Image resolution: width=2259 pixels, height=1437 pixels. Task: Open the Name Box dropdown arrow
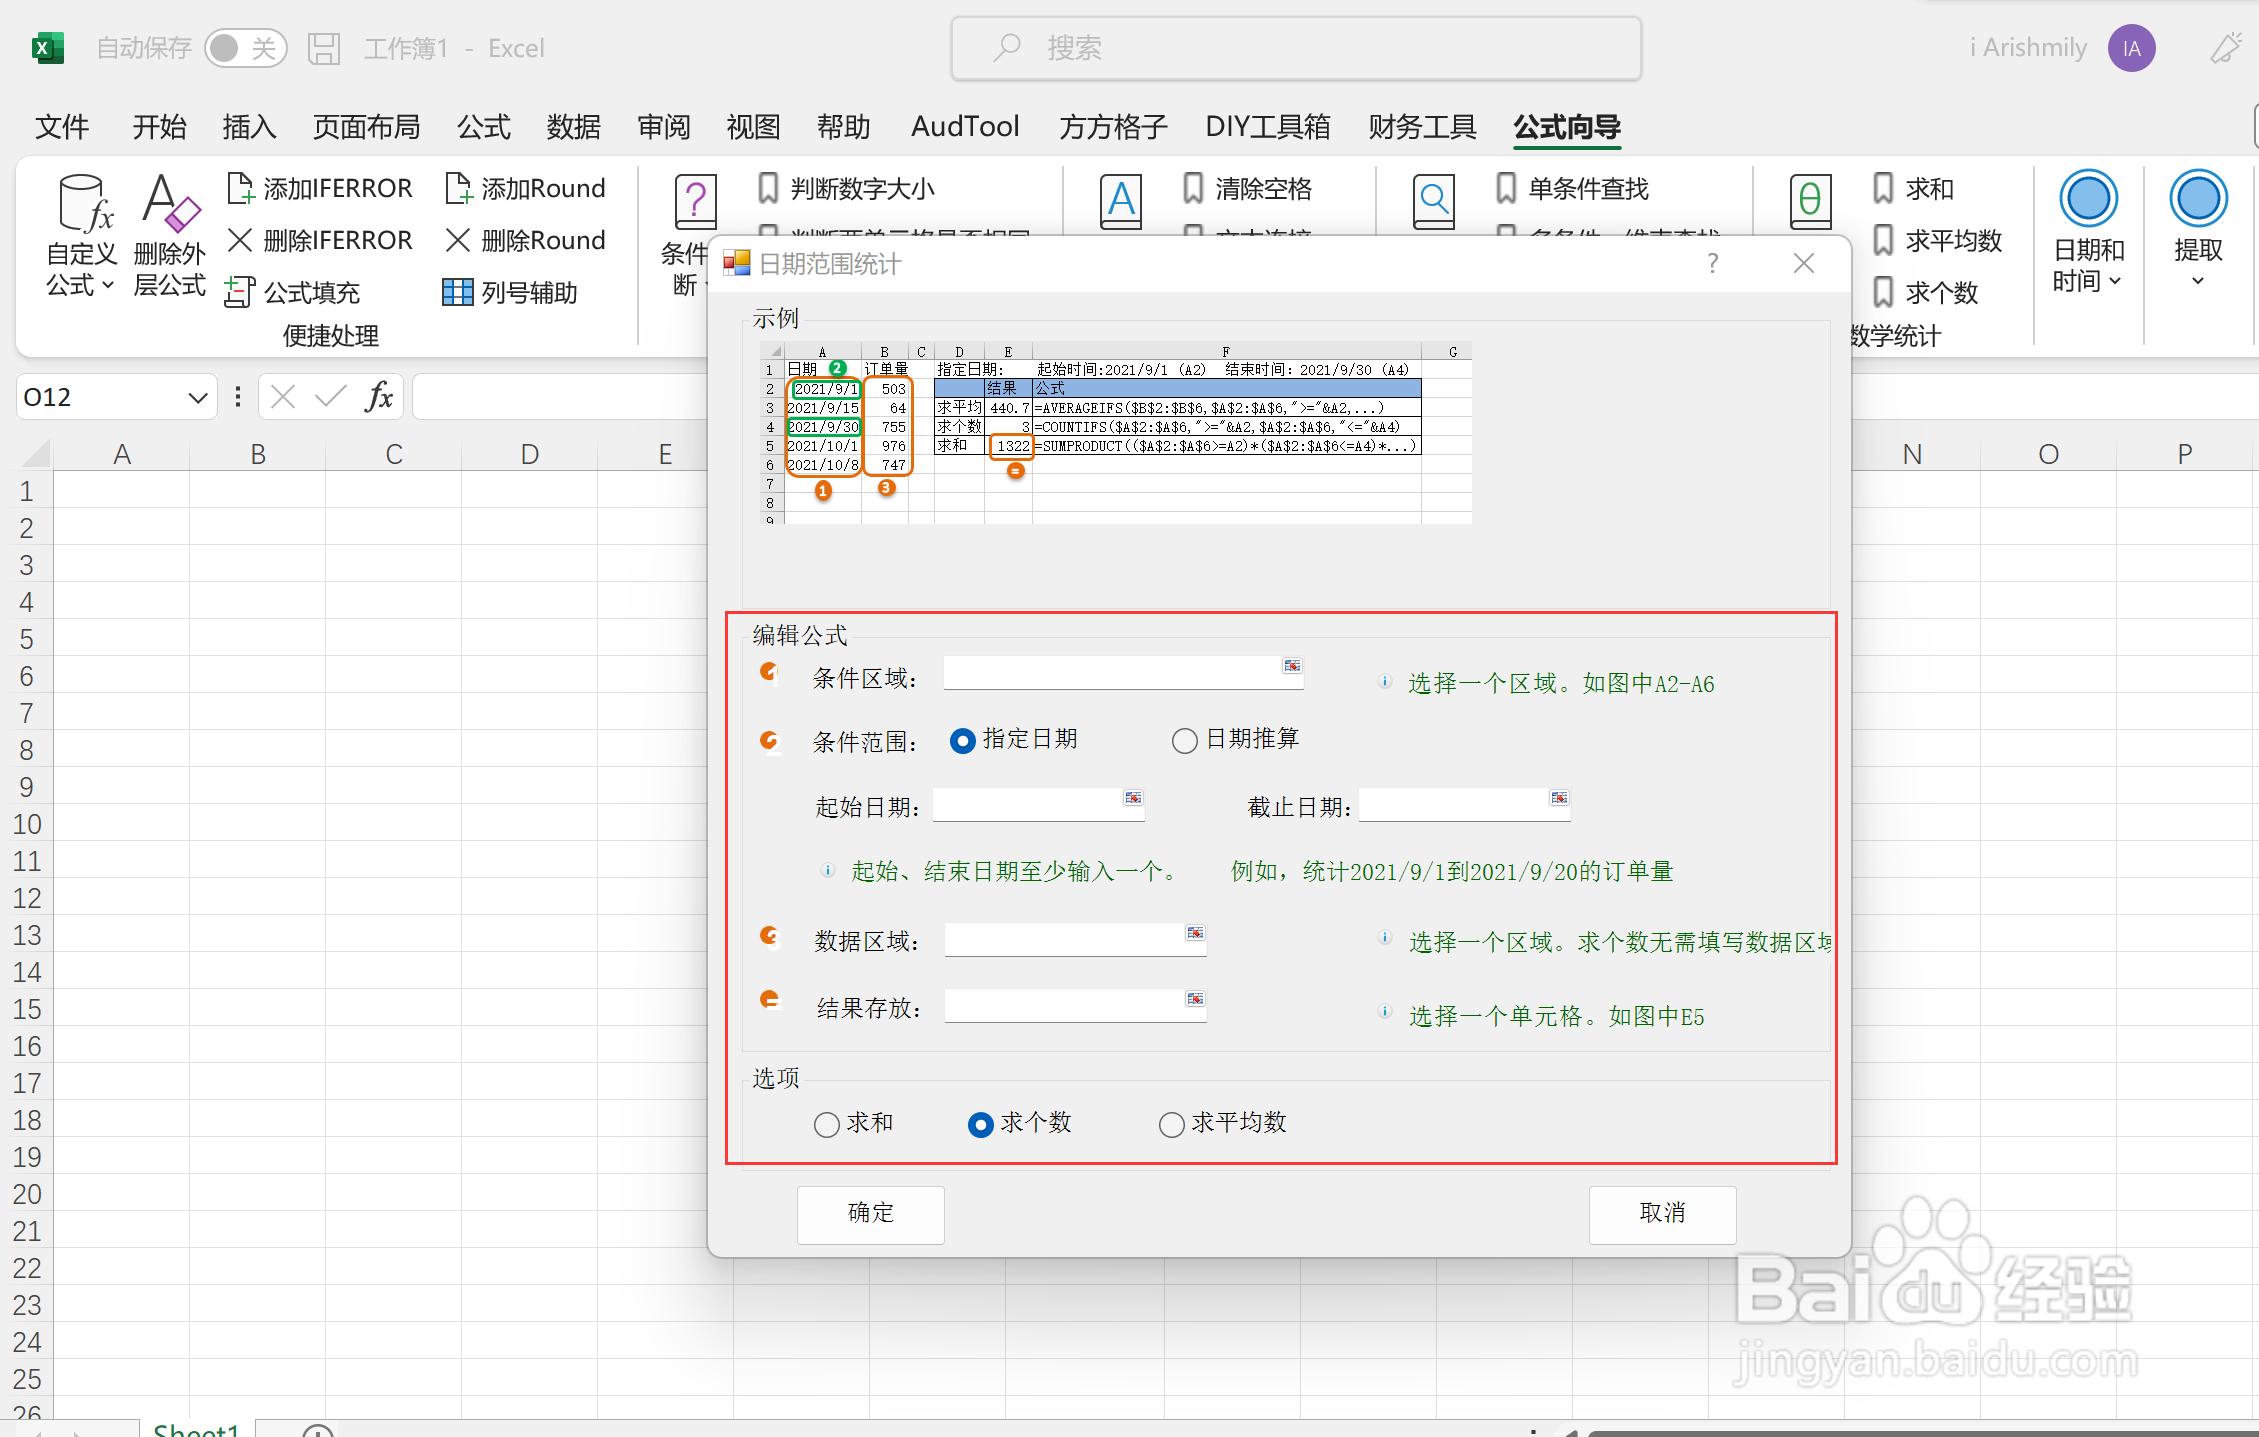[x=197, y=397]
